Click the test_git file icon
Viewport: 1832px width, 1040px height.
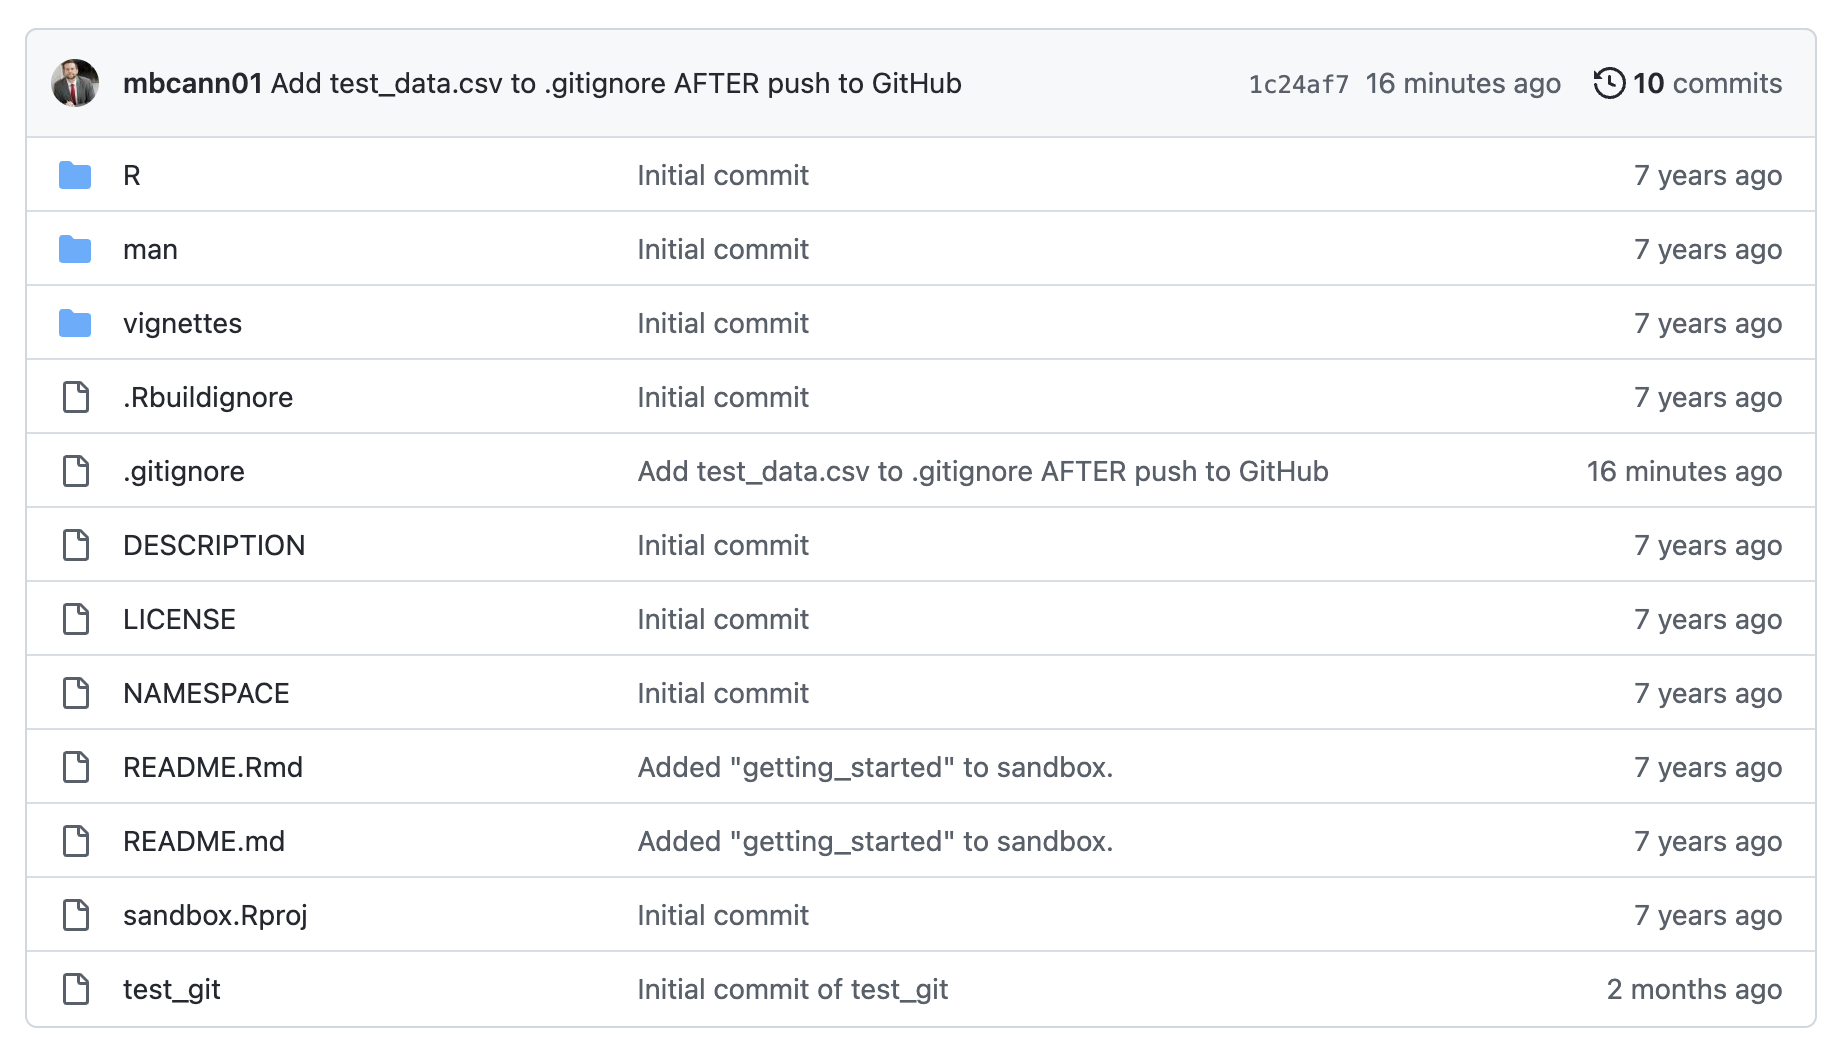[75, 989]
